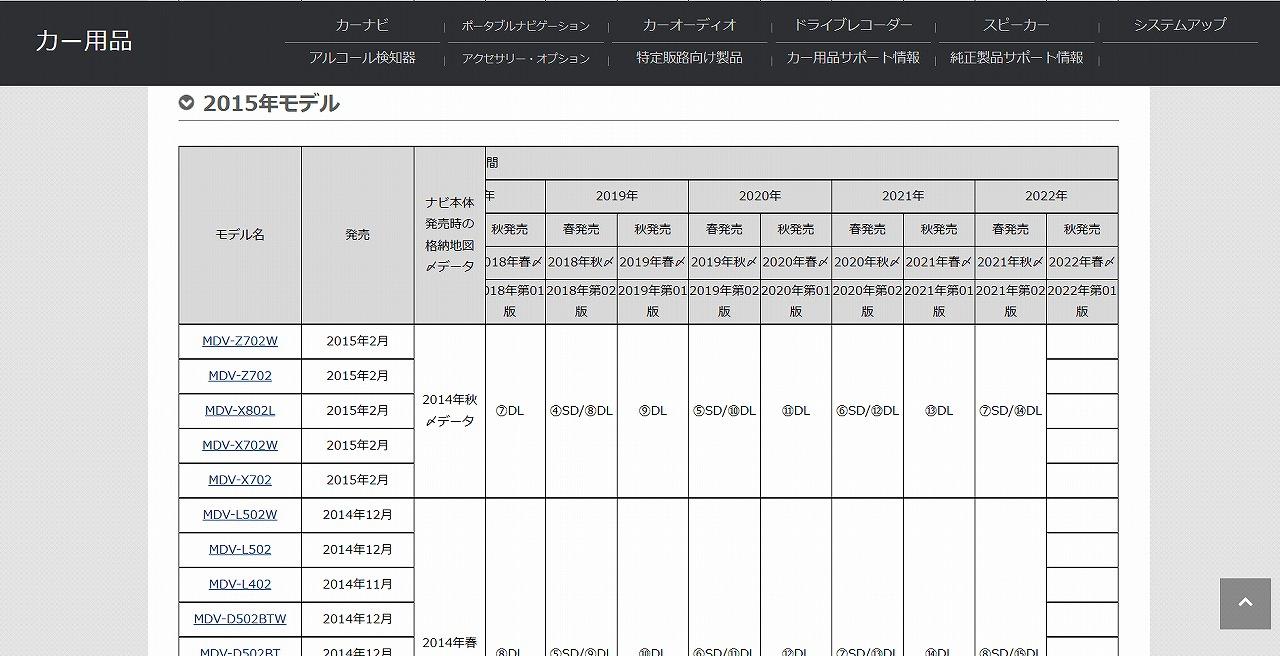Open the MDV-X702W model link

coord(240,445)
